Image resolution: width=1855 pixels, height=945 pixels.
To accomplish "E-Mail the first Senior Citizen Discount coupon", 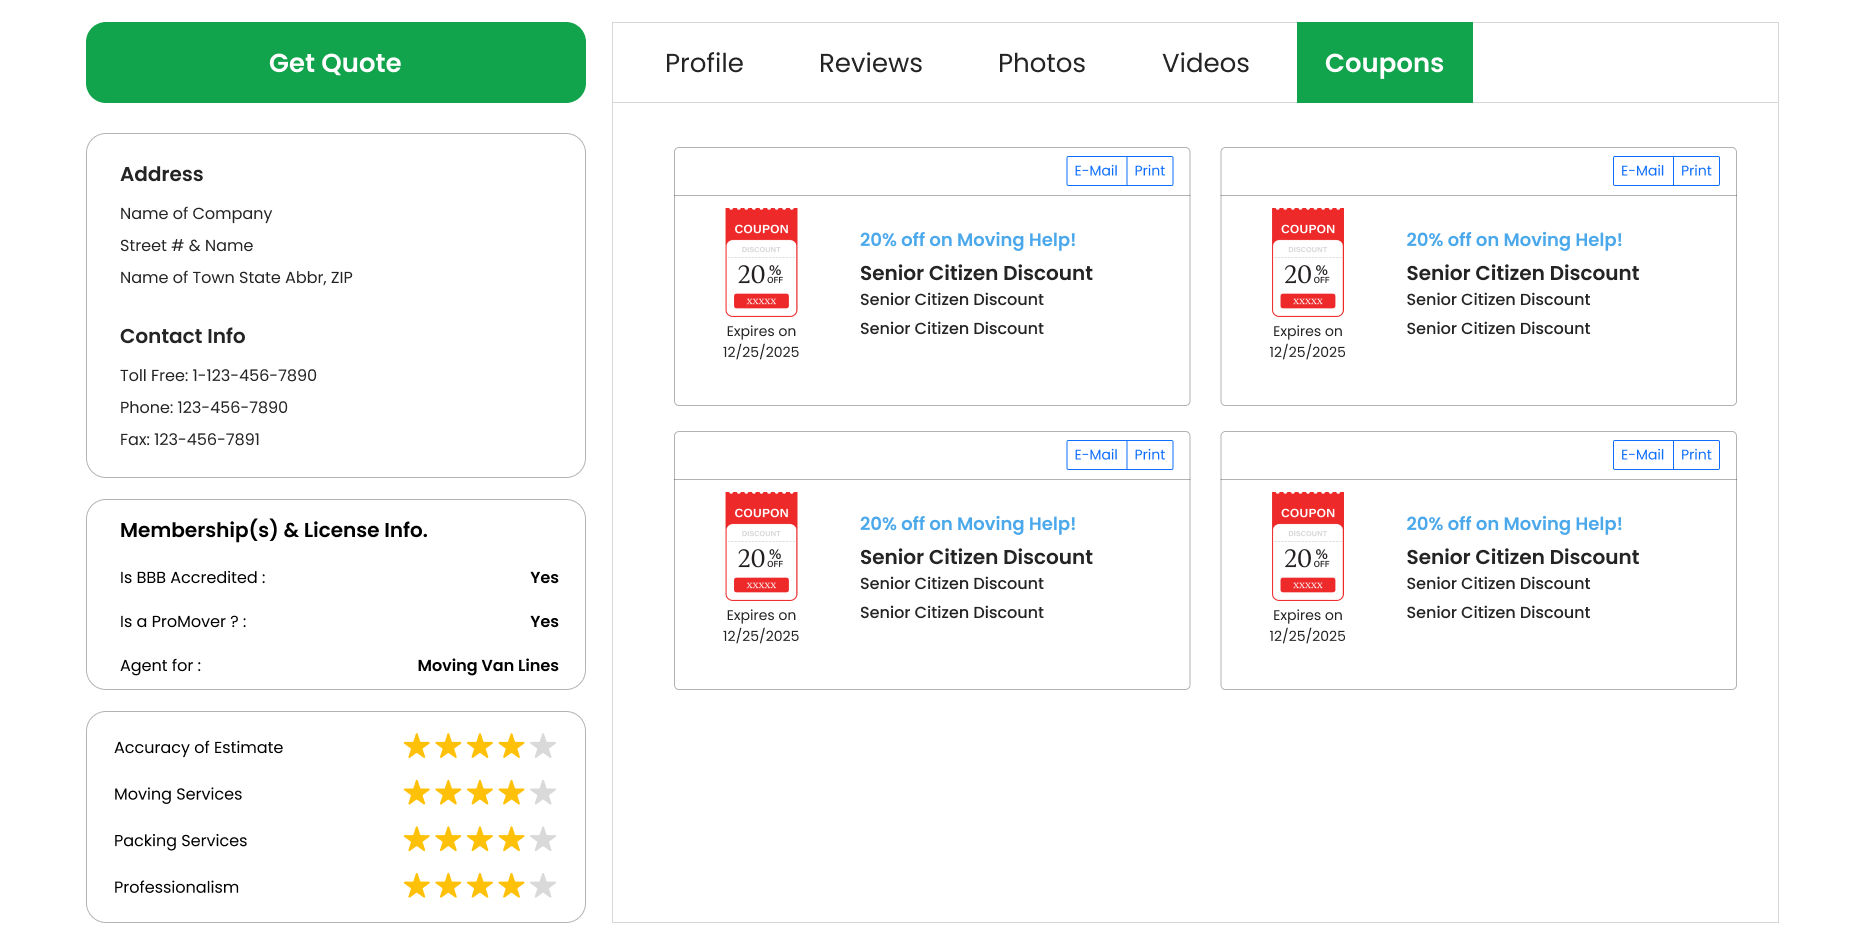I will tap(1095, 170).
